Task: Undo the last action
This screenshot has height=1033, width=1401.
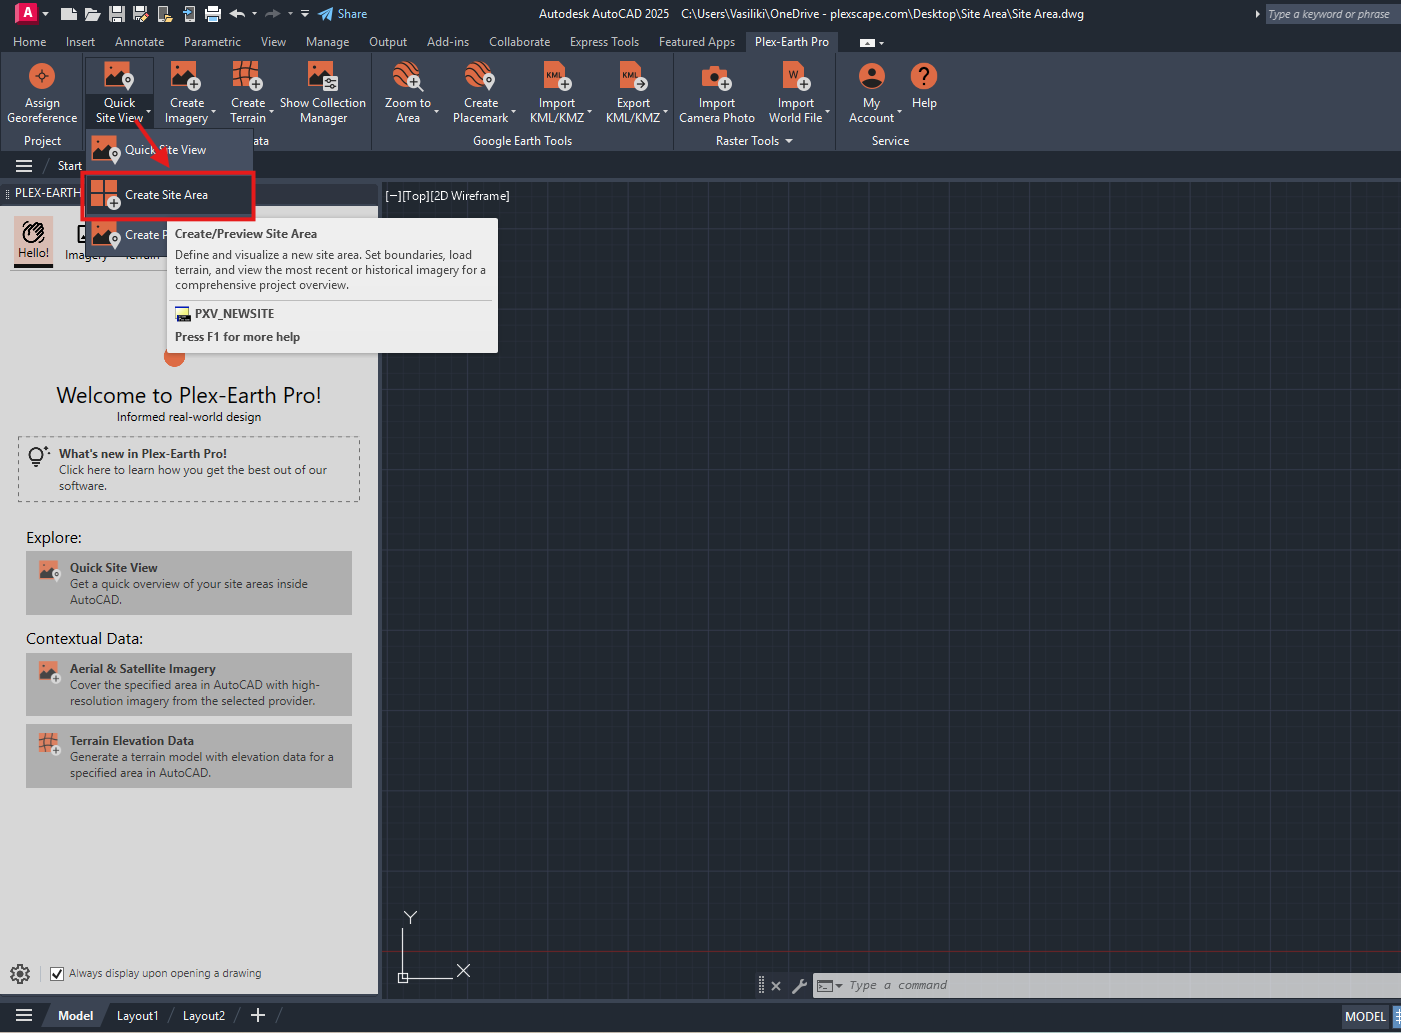Action: 237,14
